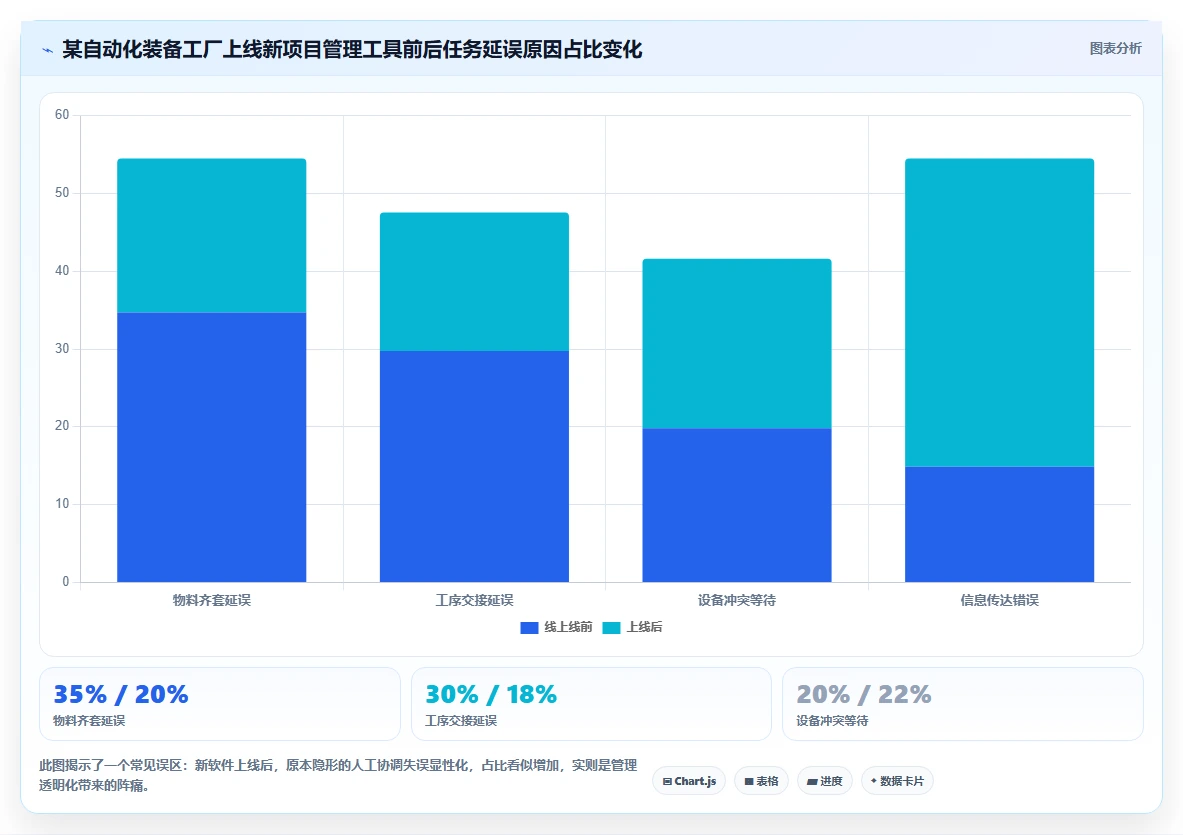Click the y-axis tick label 60
This screenshot has height=835, width=1183.
coord(62,115)
